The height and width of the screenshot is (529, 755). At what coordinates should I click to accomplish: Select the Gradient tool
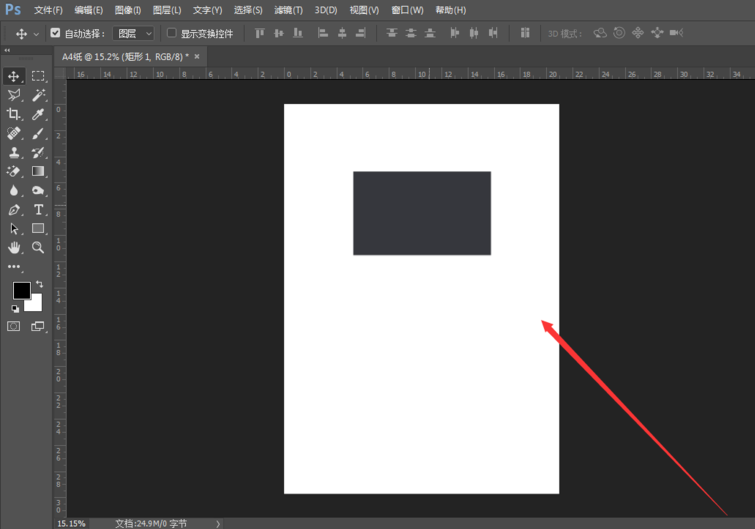[x=38, y=172]
